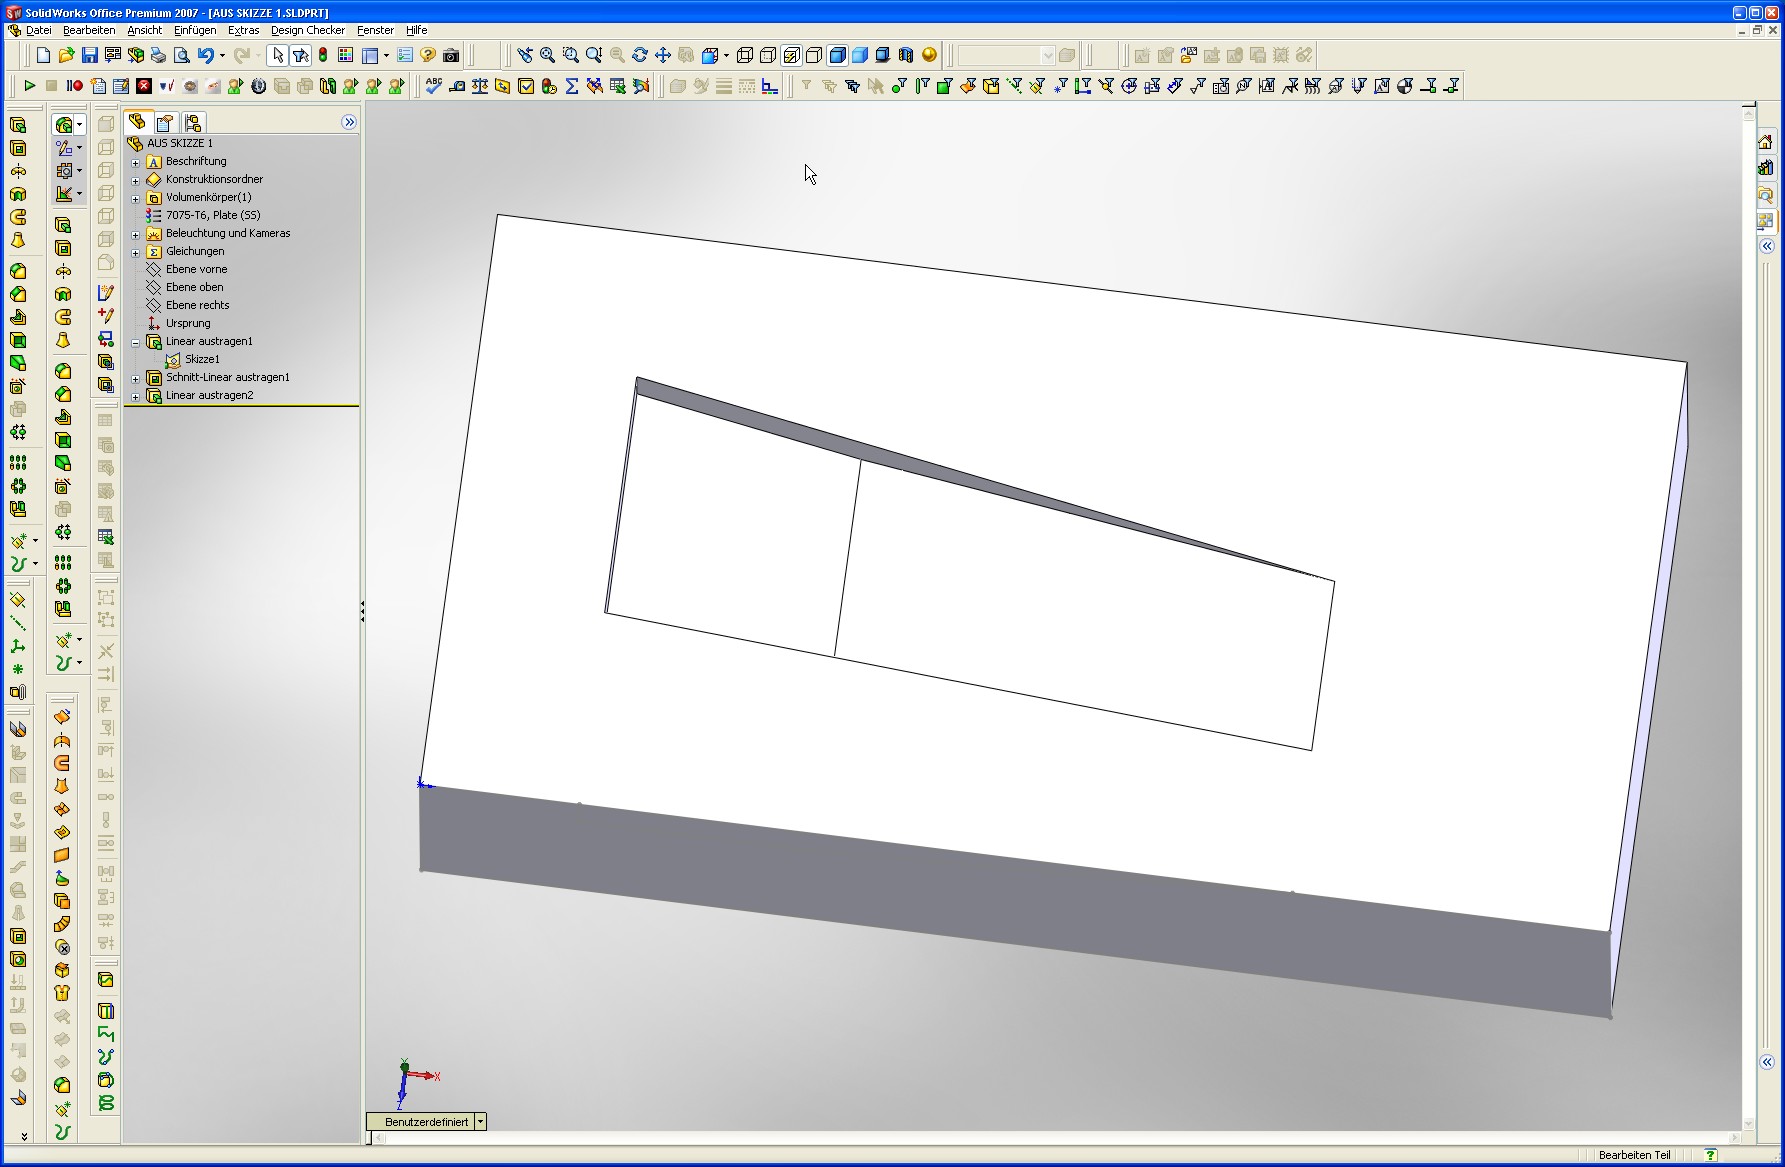Image resolution: width=1785 pixels, height=1167 pixels.
Task: Expand the Schnitt-Linear austragen1 feature
Action: click(x=136, y=378)
